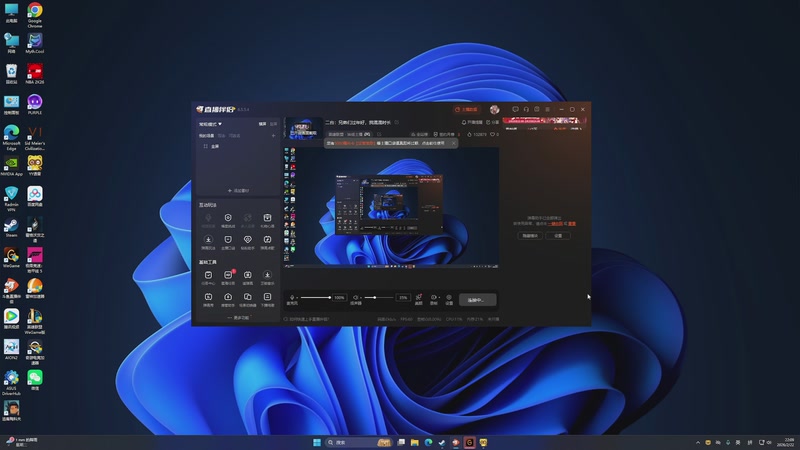Screen dimensions: 800x450
Task: Open File Explorer from the taskbar
Action: 414,442
